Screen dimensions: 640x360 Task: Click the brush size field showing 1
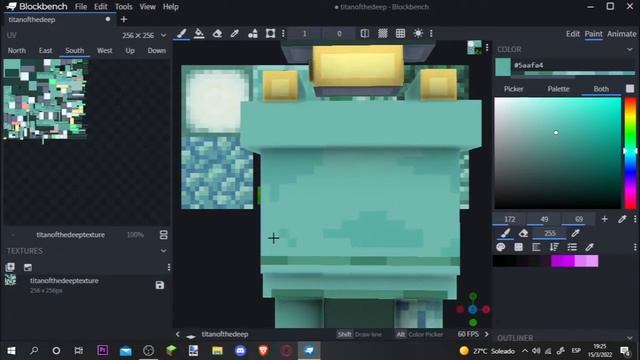tap(304, 34)
